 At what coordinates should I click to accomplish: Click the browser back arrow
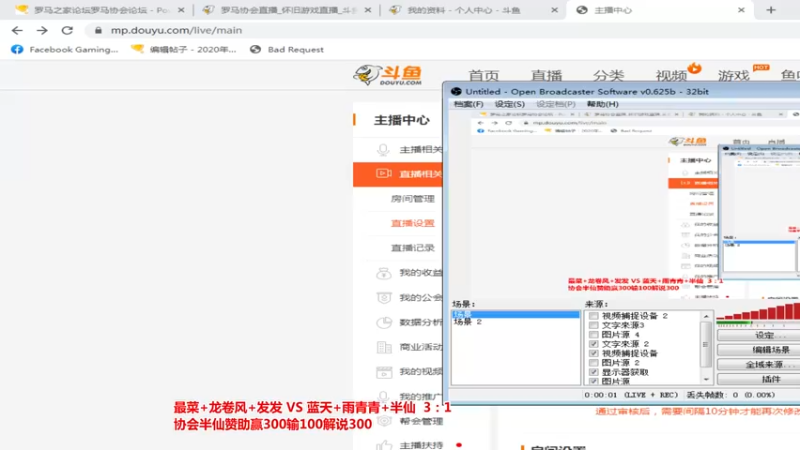[x=17, y=31]
